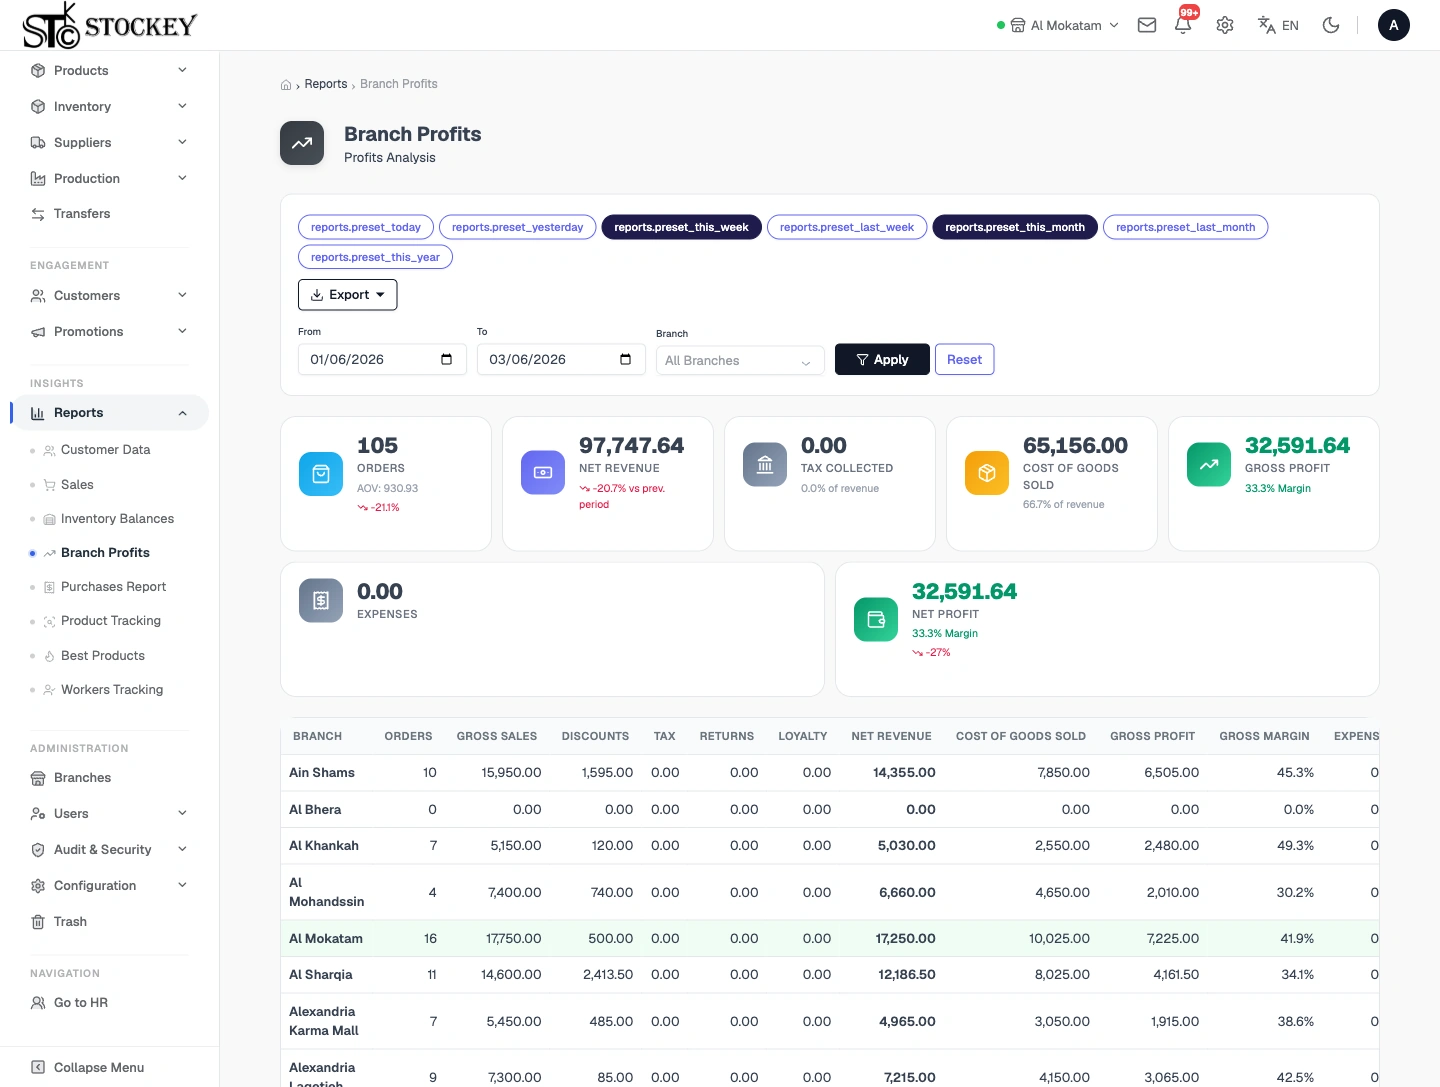This screenshot has height=1087, width=1440.
Task: Switch language via EN translate icon
Action: pos(1278,25)
